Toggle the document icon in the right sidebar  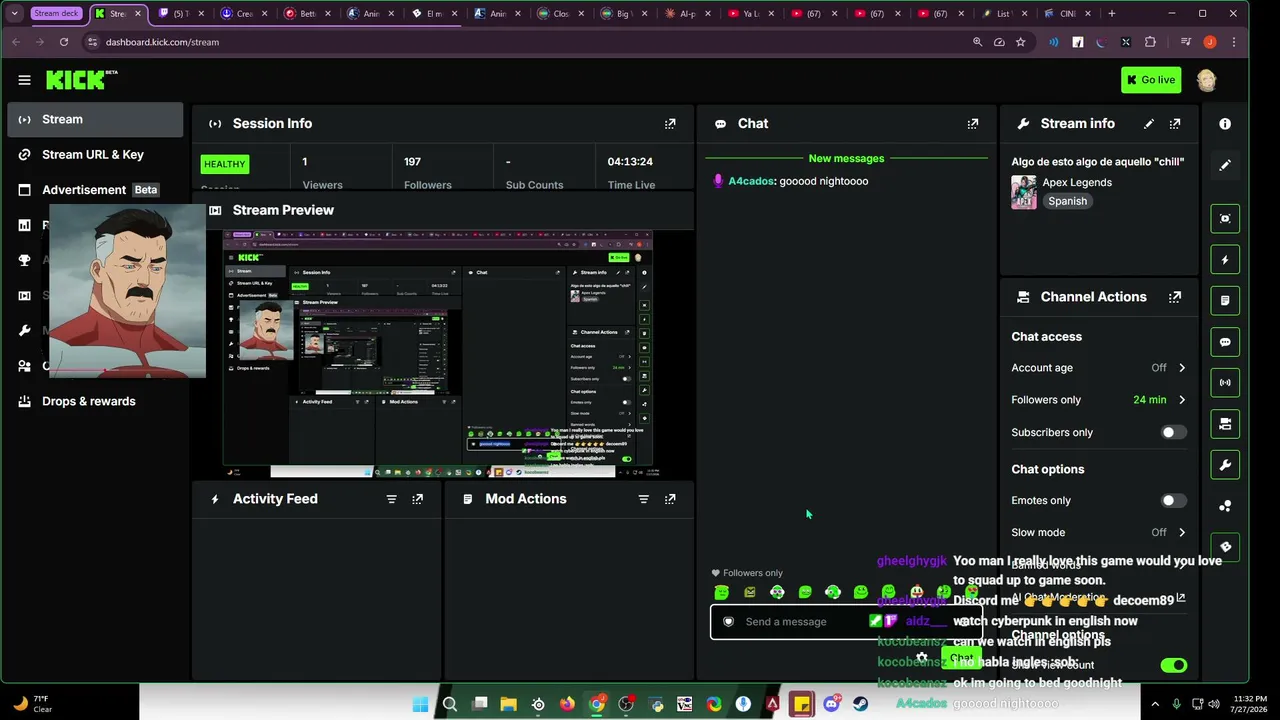[1225, 301]
